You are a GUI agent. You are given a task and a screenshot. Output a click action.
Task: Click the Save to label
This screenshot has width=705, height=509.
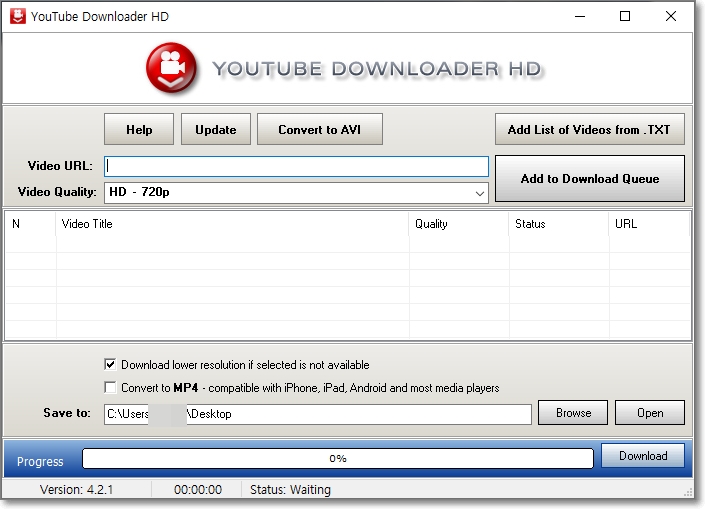tap(67, 413)
